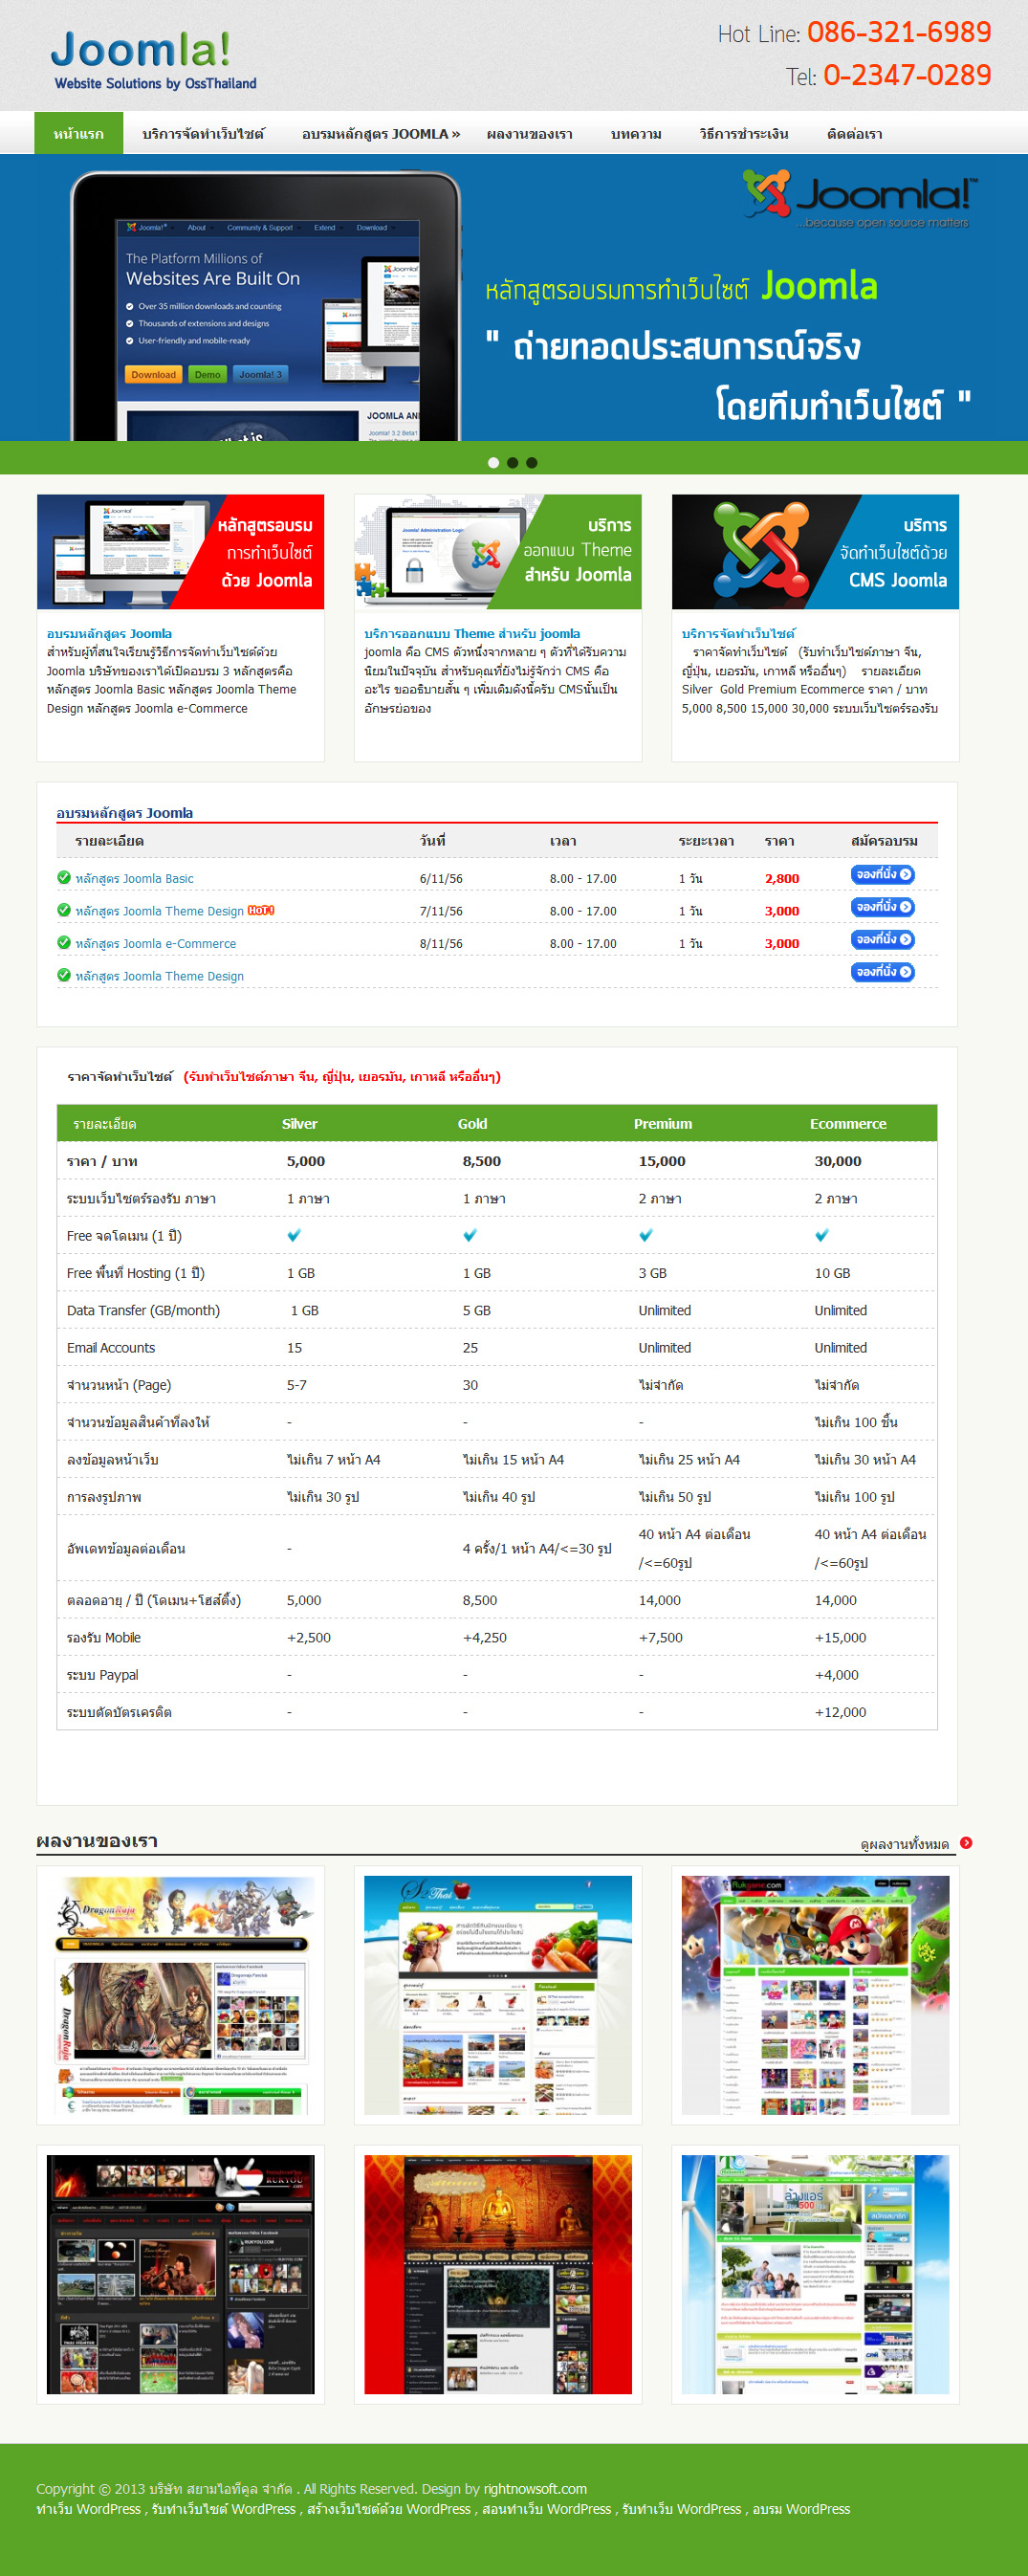This screenshot has width=1028, height=2576.
Task: Open the So Thai portfolio thumbnail
Action: click(498, 1995)
